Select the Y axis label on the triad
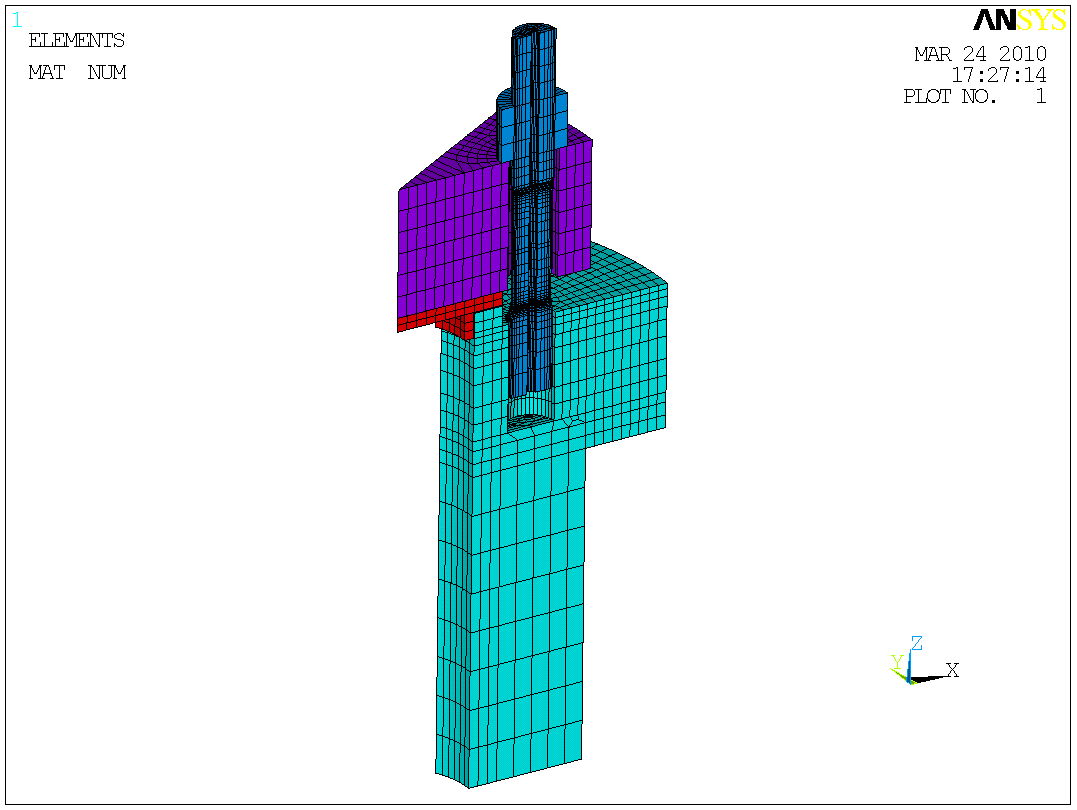The width and height of the screenshot is (1077, 810). [x=896, y=661]
